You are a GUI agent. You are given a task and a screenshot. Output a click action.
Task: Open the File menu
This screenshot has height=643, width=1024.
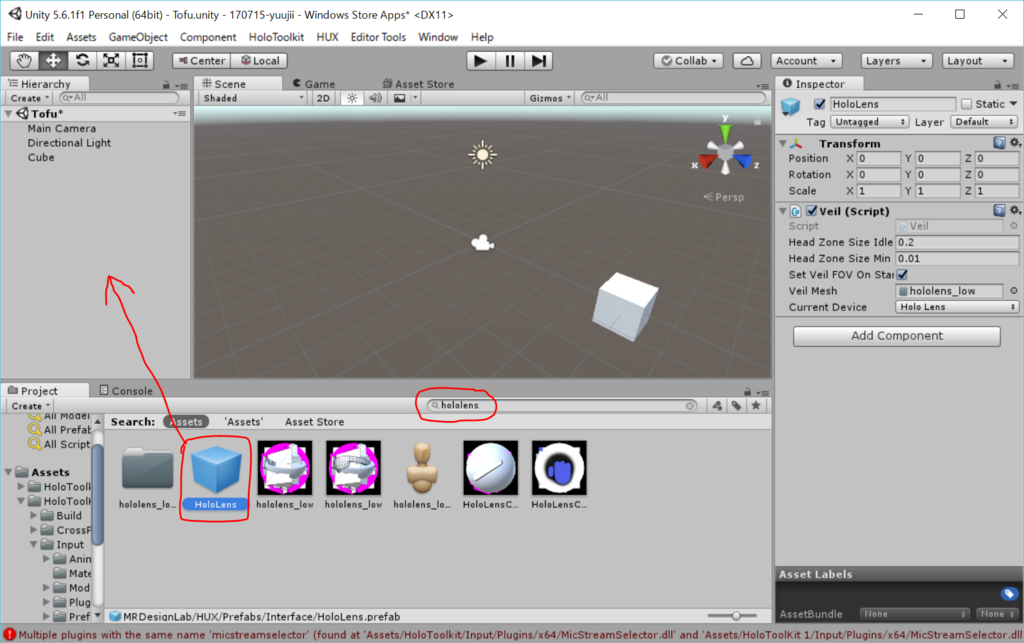tap(15, 37)
